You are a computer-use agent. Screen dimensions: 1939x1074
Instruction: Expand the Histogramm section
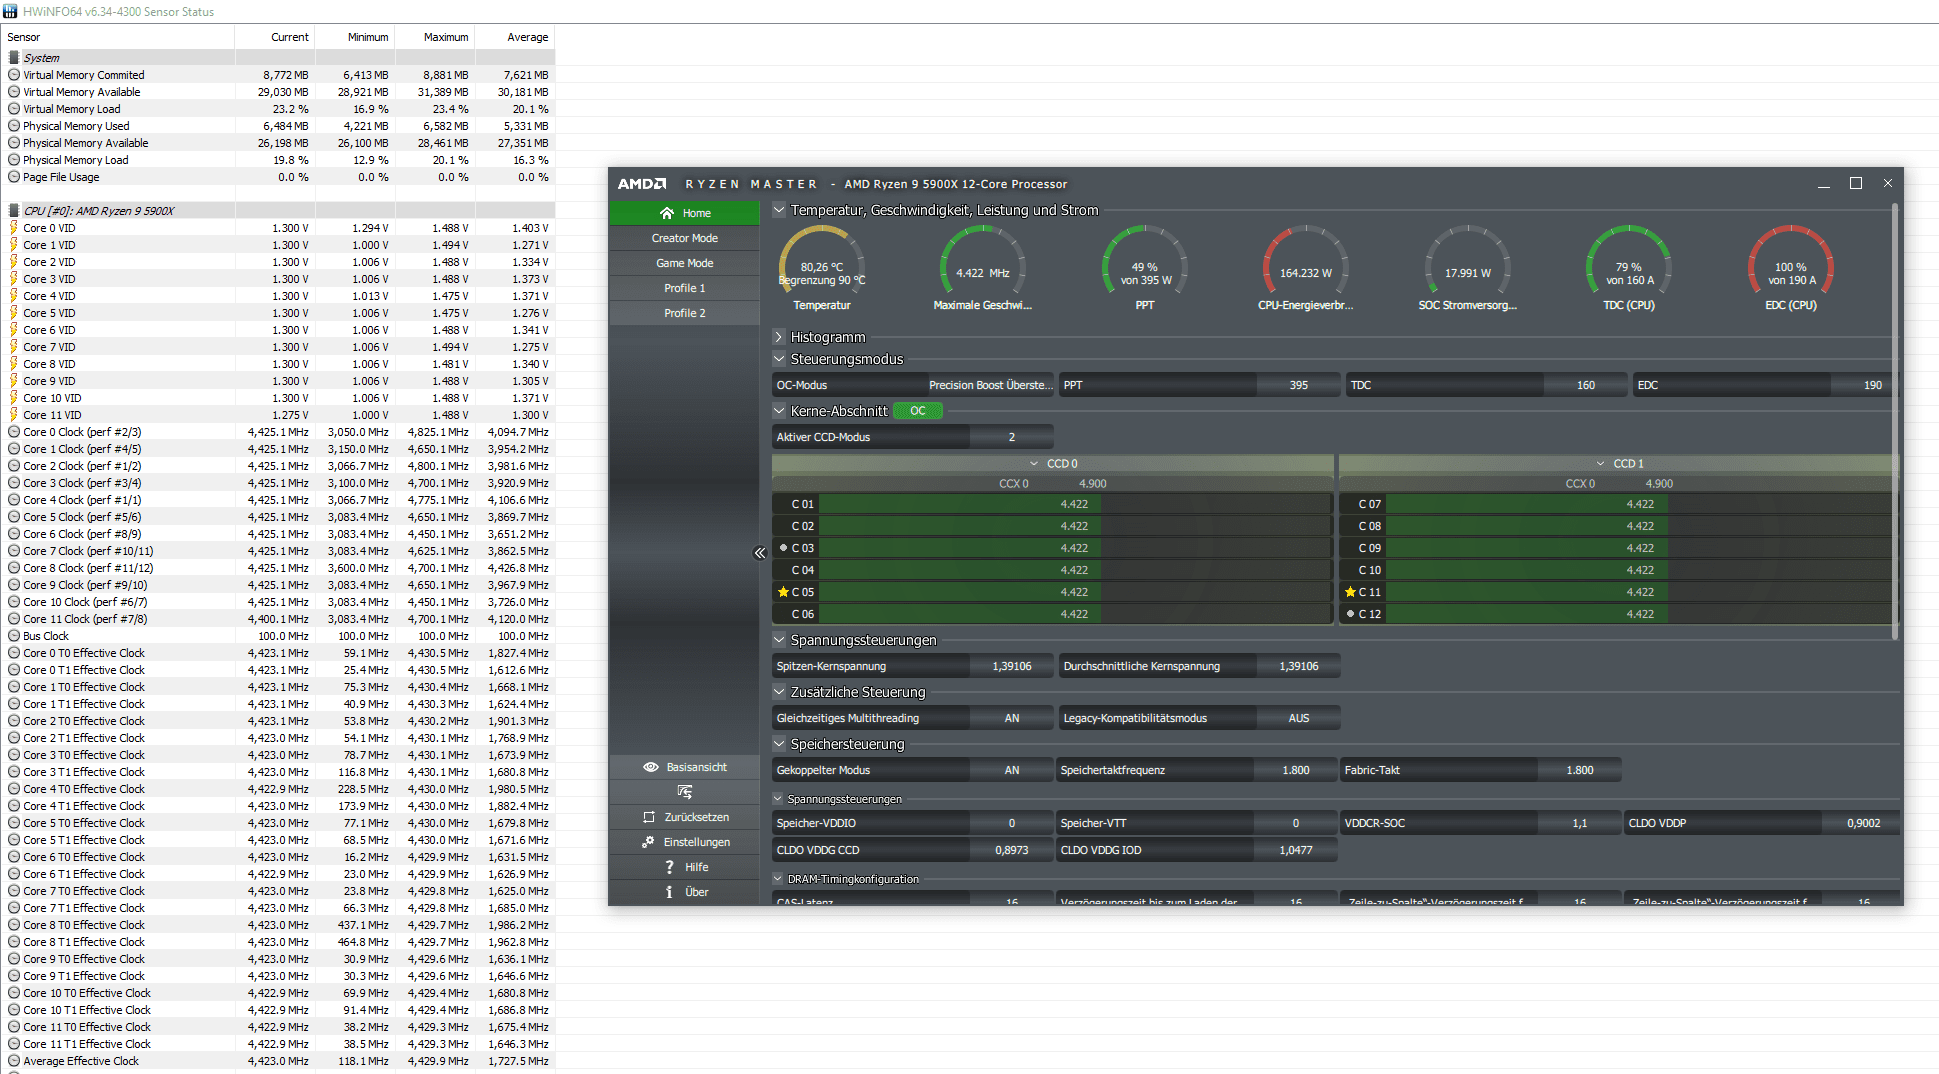click(779, 337)
